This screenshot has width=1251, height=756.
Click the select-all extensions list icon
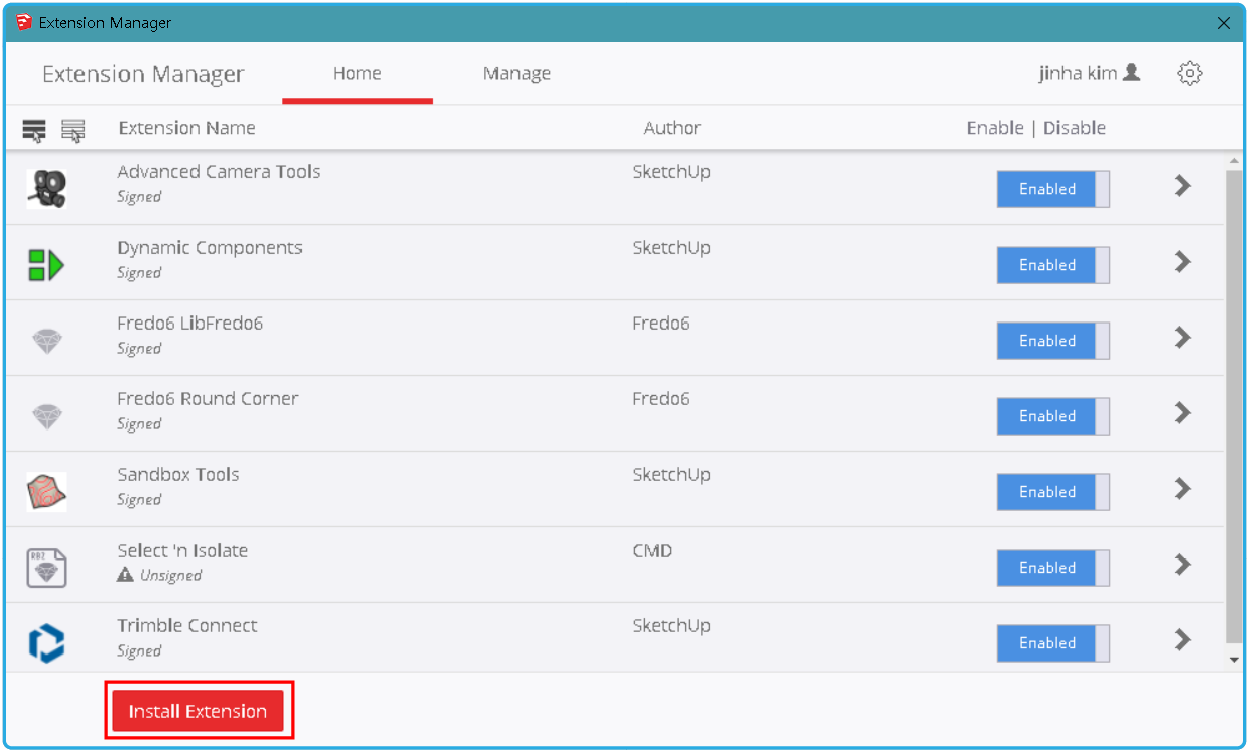coord(34,130)
